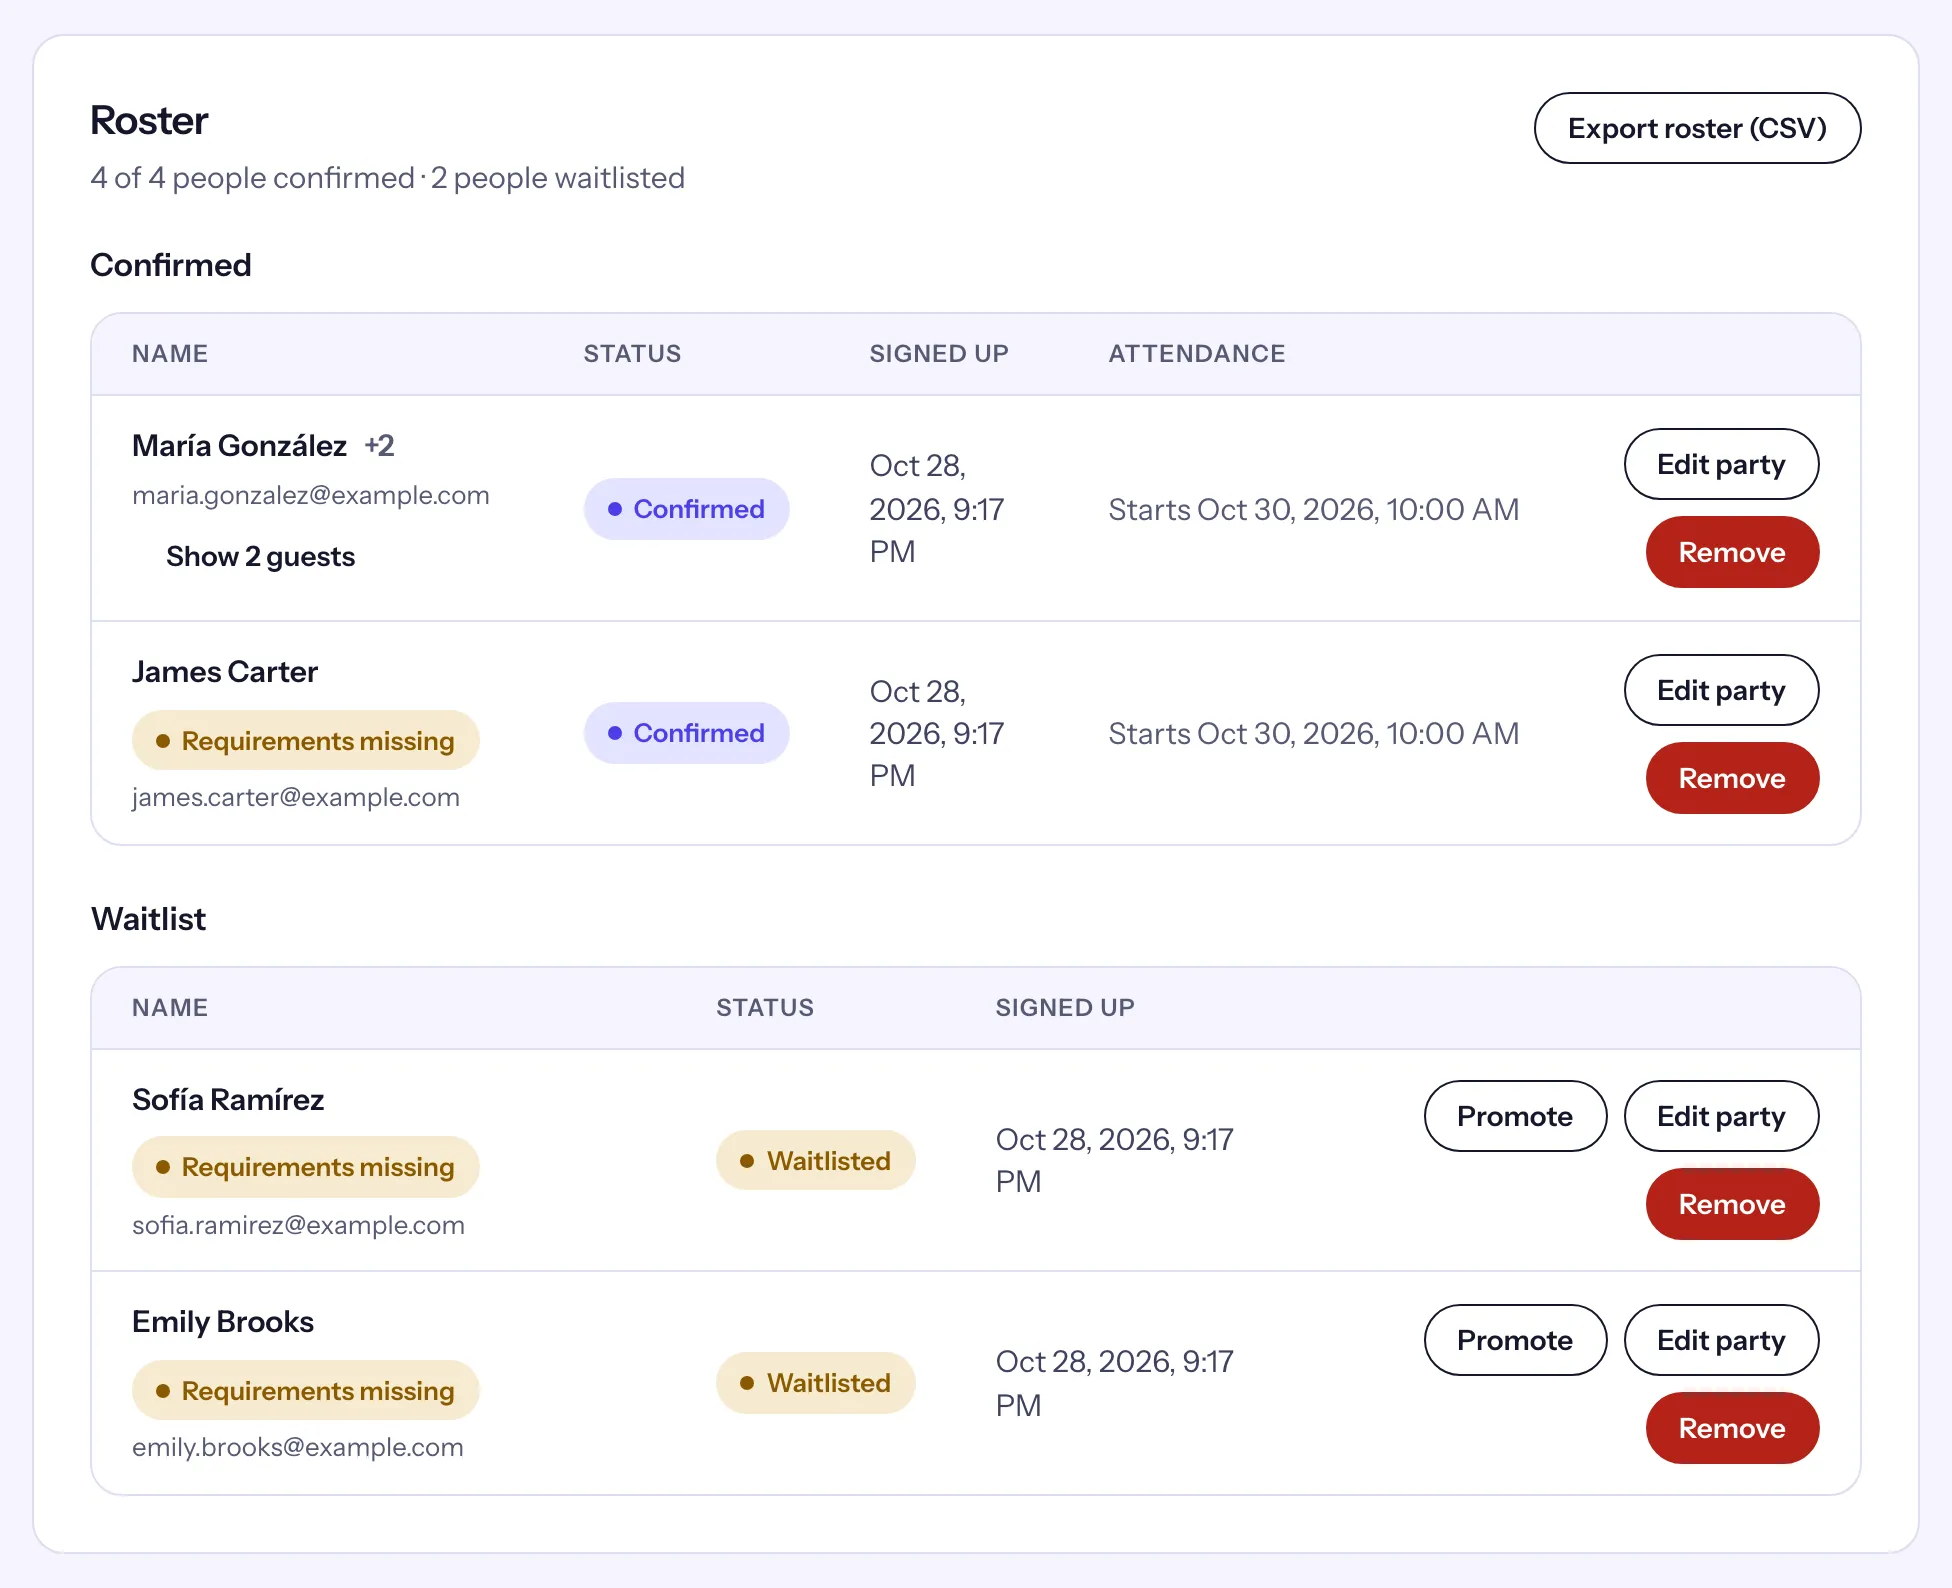The image size is (1952, 1588).
Task: Edit party for Emily Brooks
Action: pos(1721,1340)
